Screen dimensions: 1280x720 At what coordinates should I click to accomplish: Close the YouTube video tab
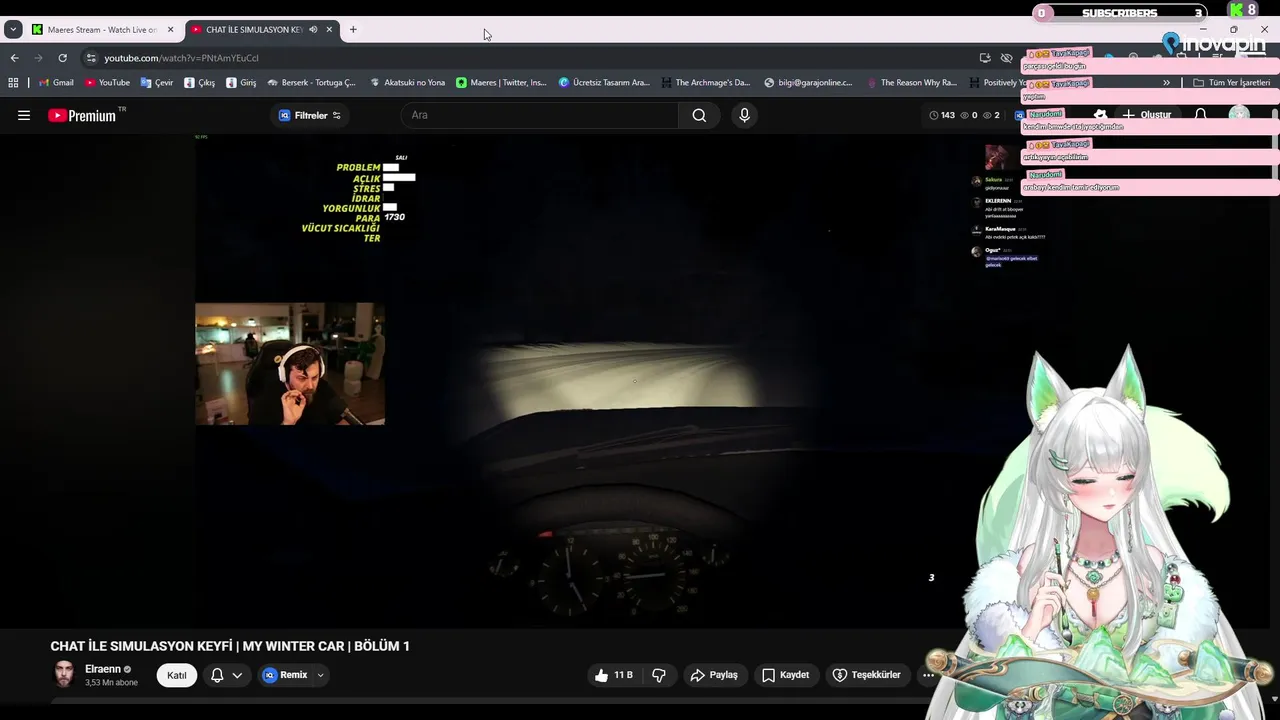click(329, 30)
